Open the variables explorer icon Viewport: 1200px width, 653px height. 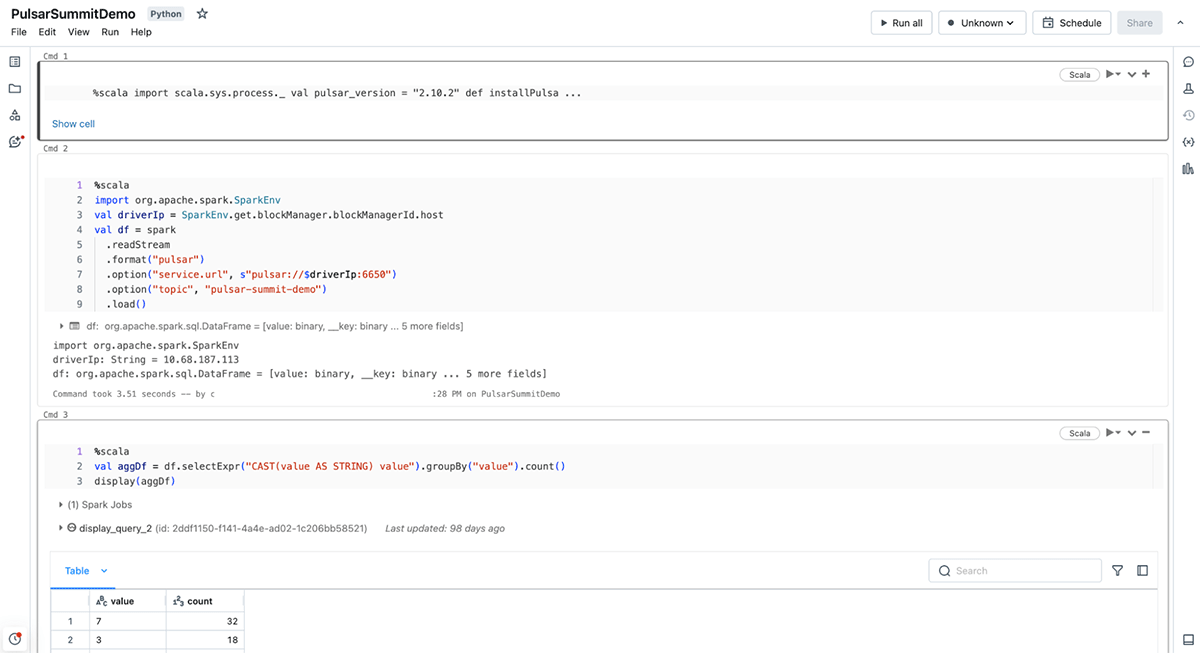[1188, 142]
